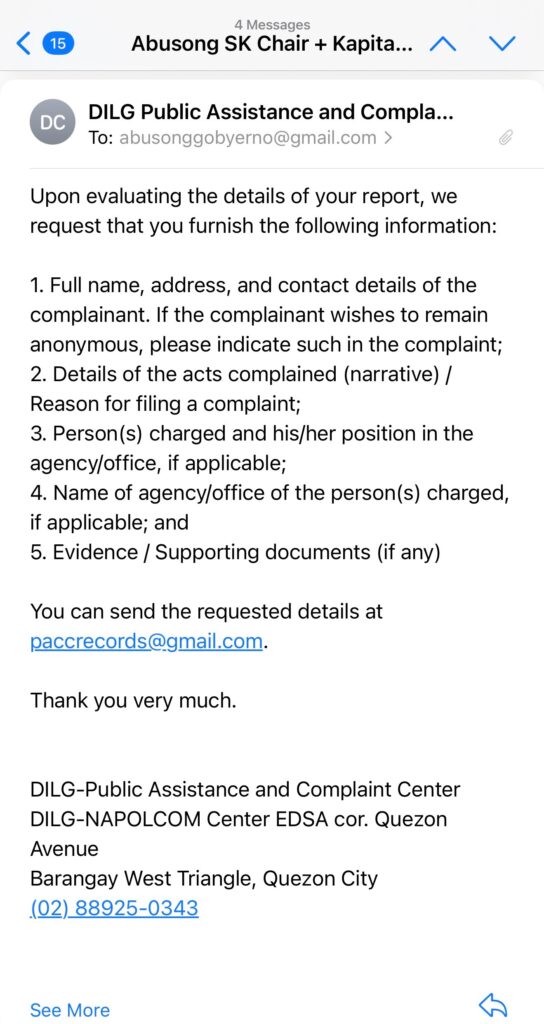Tap the 4 Messages header label
Viewport: 544px width, 1024px height.
pos(272,25)
